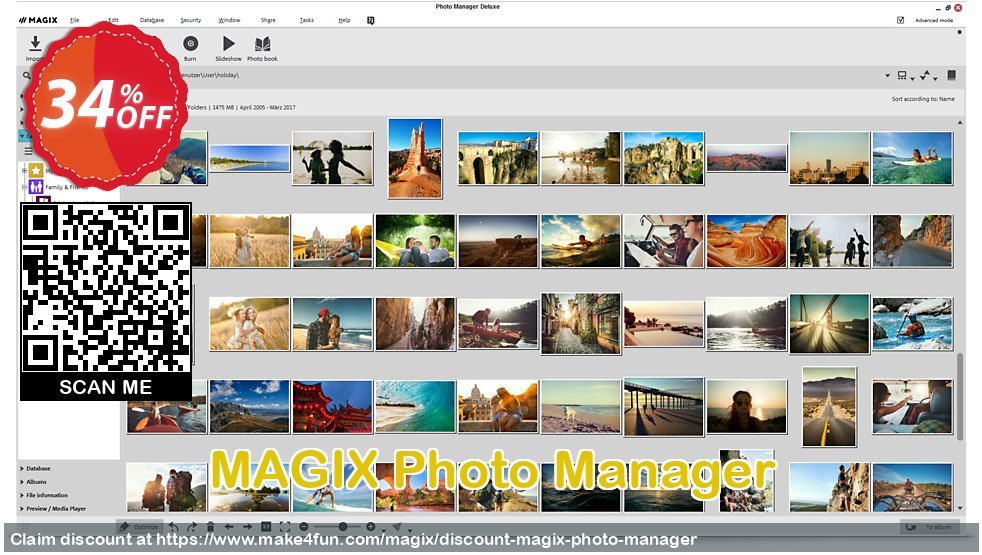Image resolution: width=982 pixels, height=555 pixels.
Task: Select the couple in hammock thumbnail
Action: (x=415, y=241)
